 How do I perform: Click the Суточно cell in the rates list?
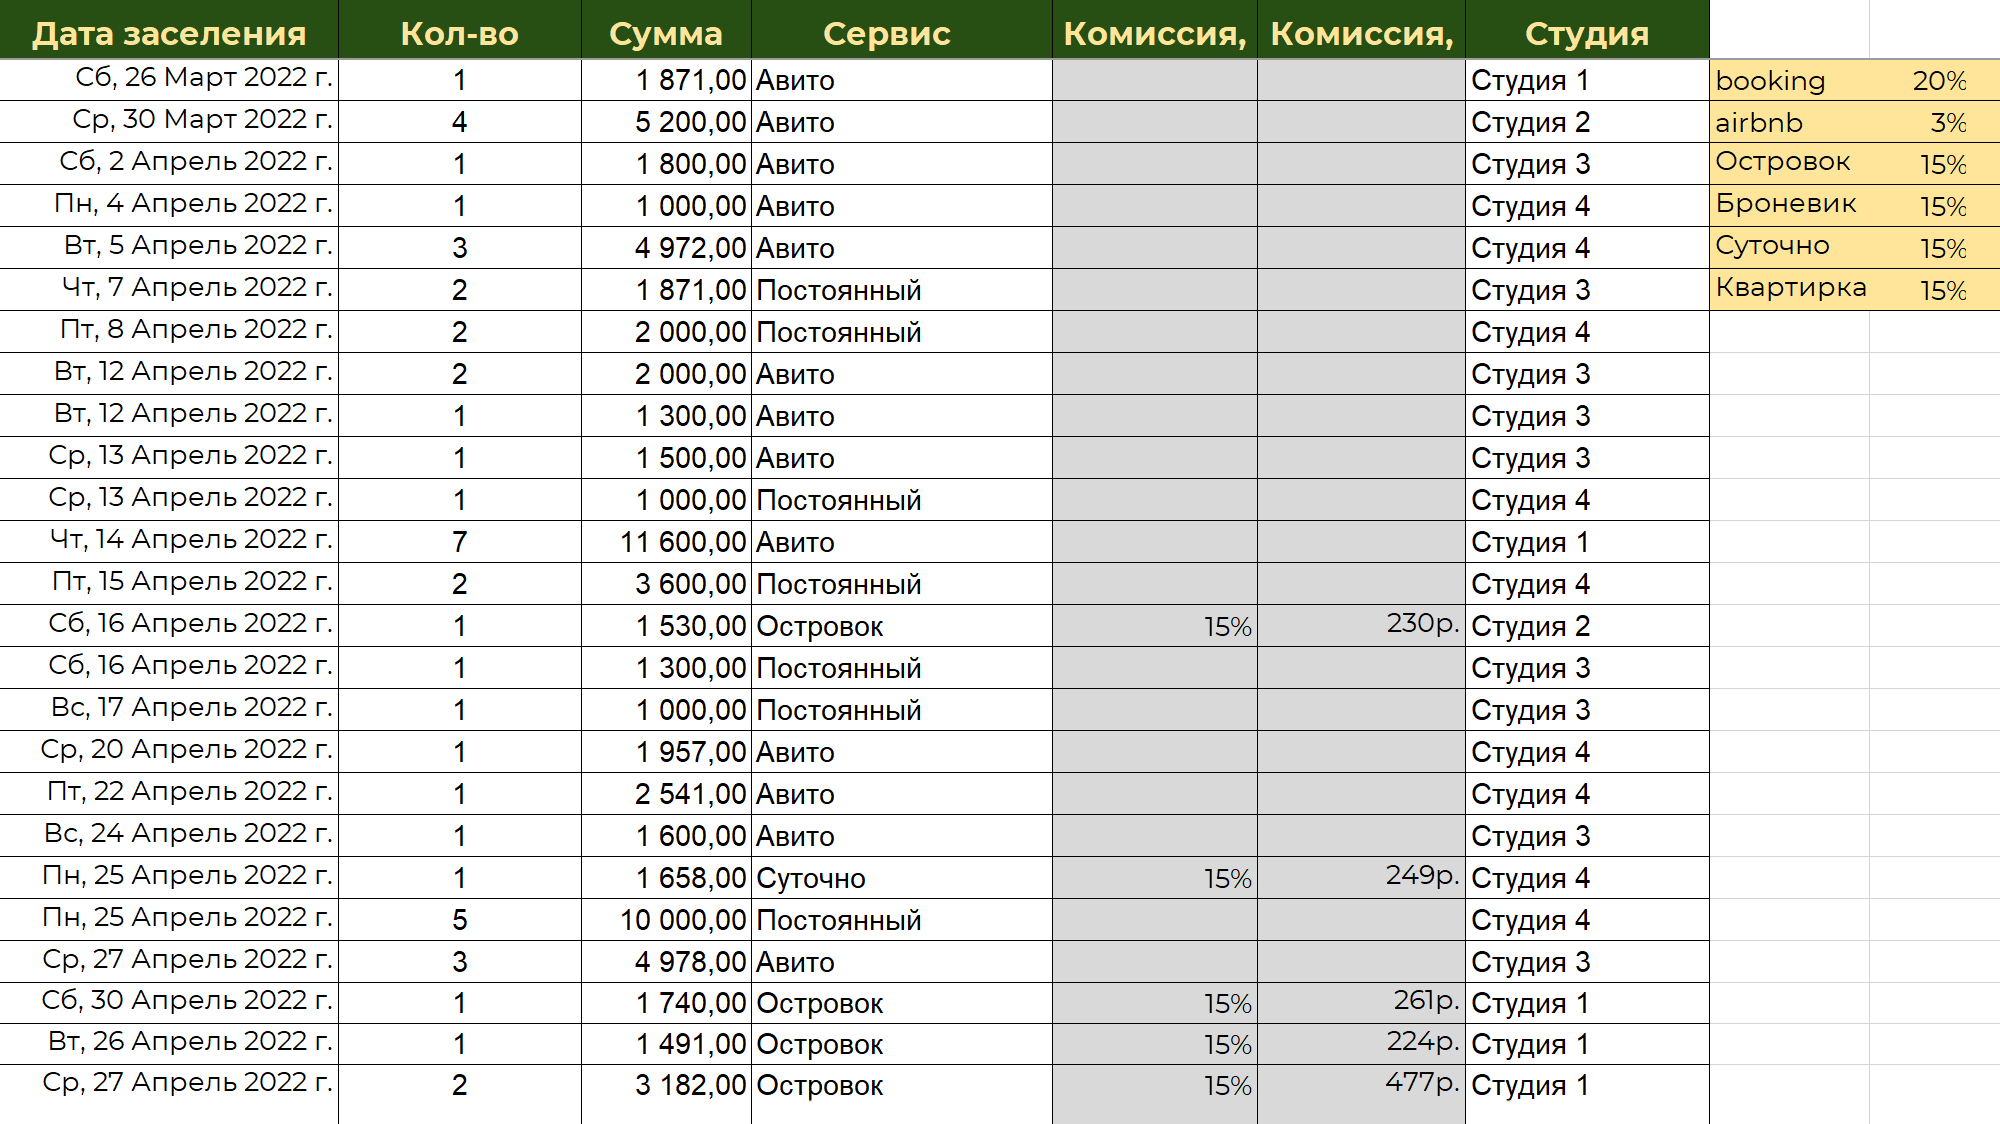coord(1789,248)
